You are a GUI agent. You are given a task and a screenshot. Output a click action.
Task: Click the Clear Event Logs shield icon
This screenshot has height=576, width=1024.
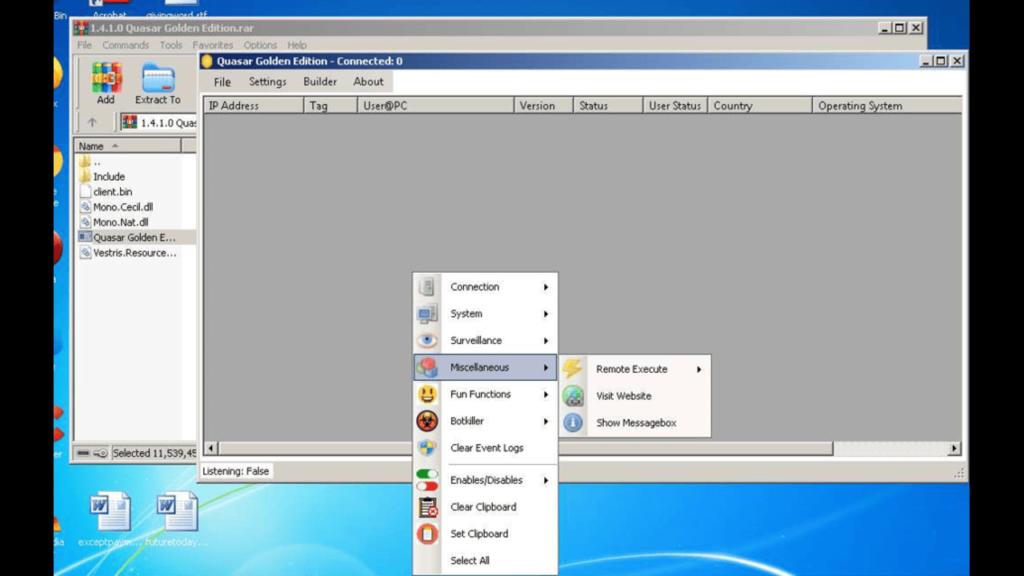tap(427, 448)
